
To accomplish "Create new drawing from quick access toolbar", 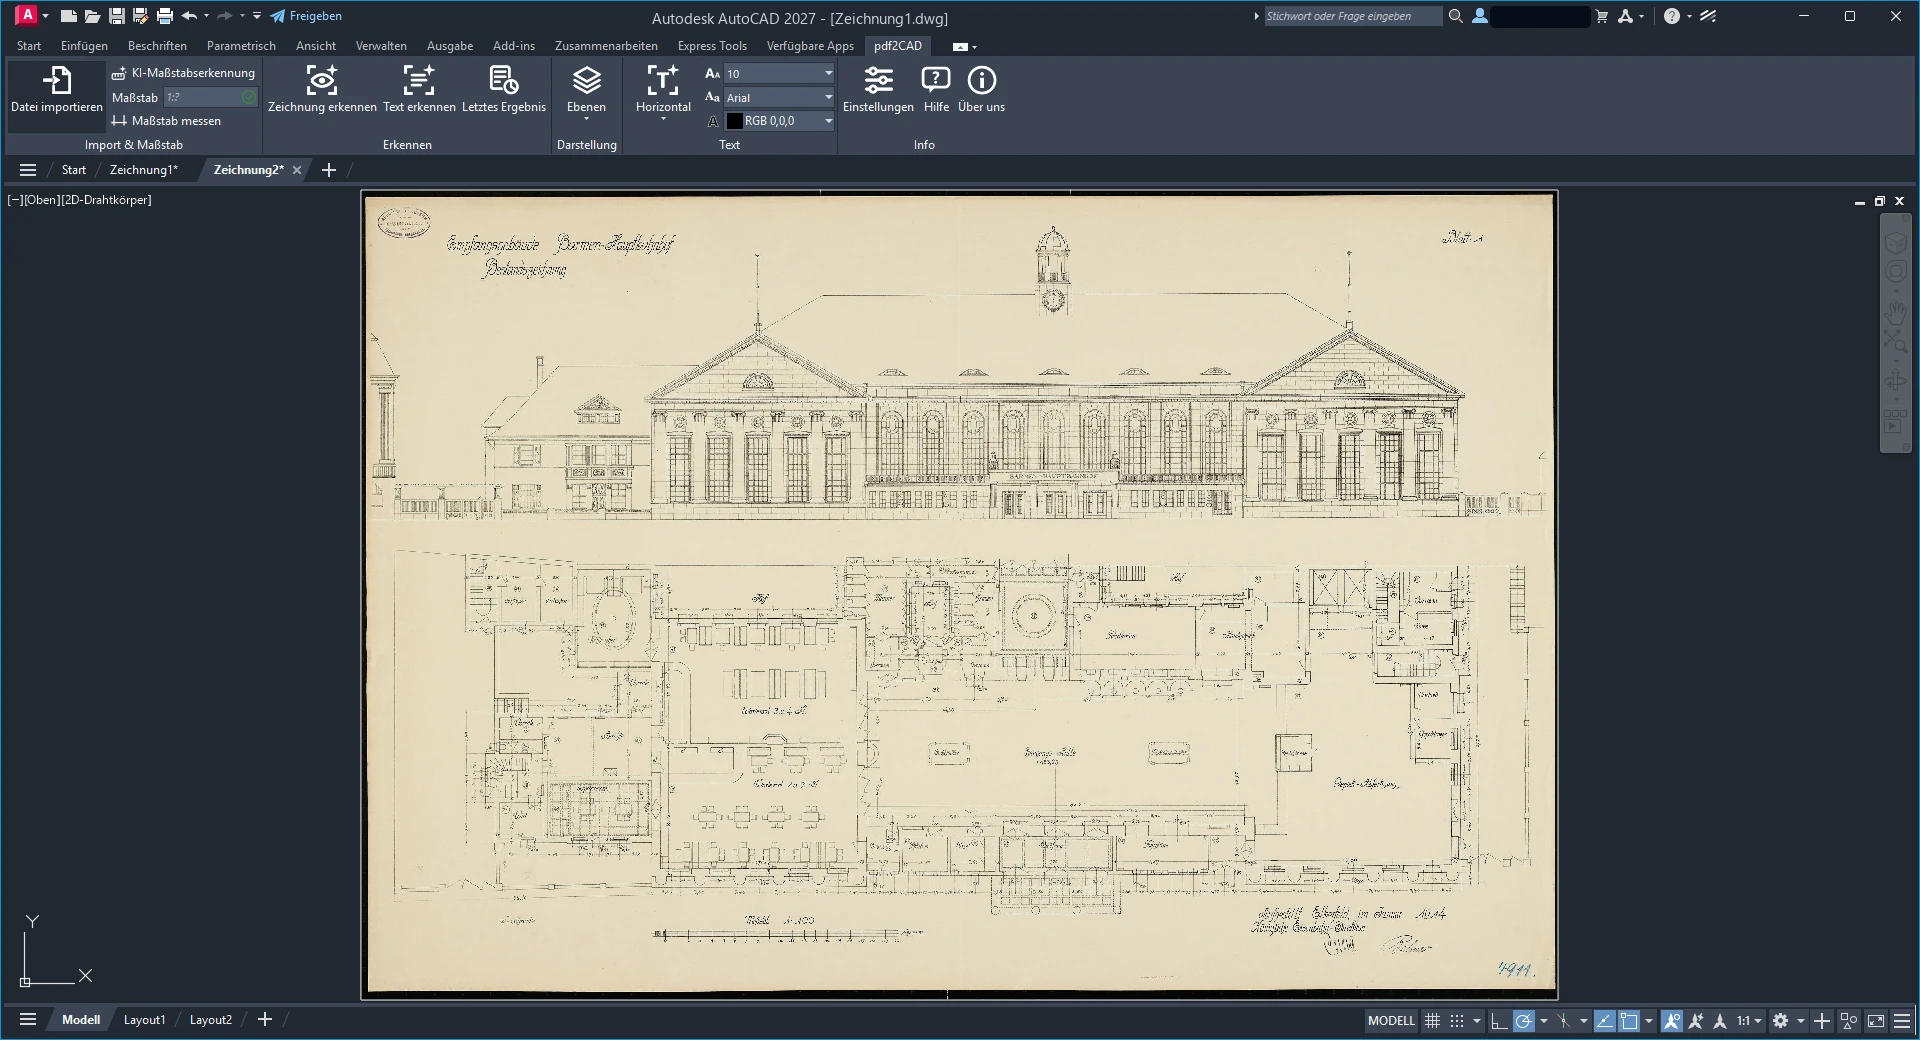I will click(x=68, y=16).
